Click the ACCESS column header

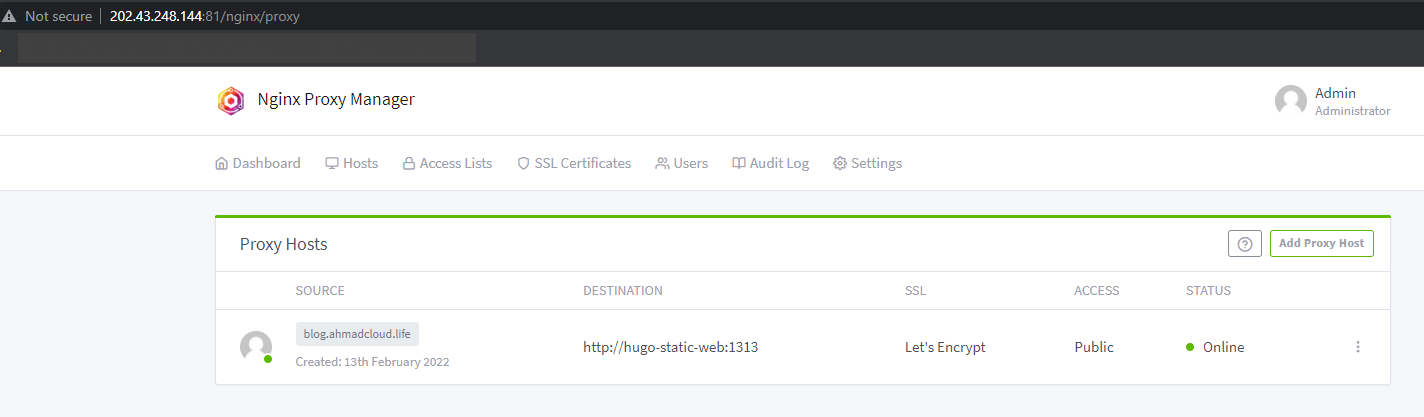point(1097,291)
